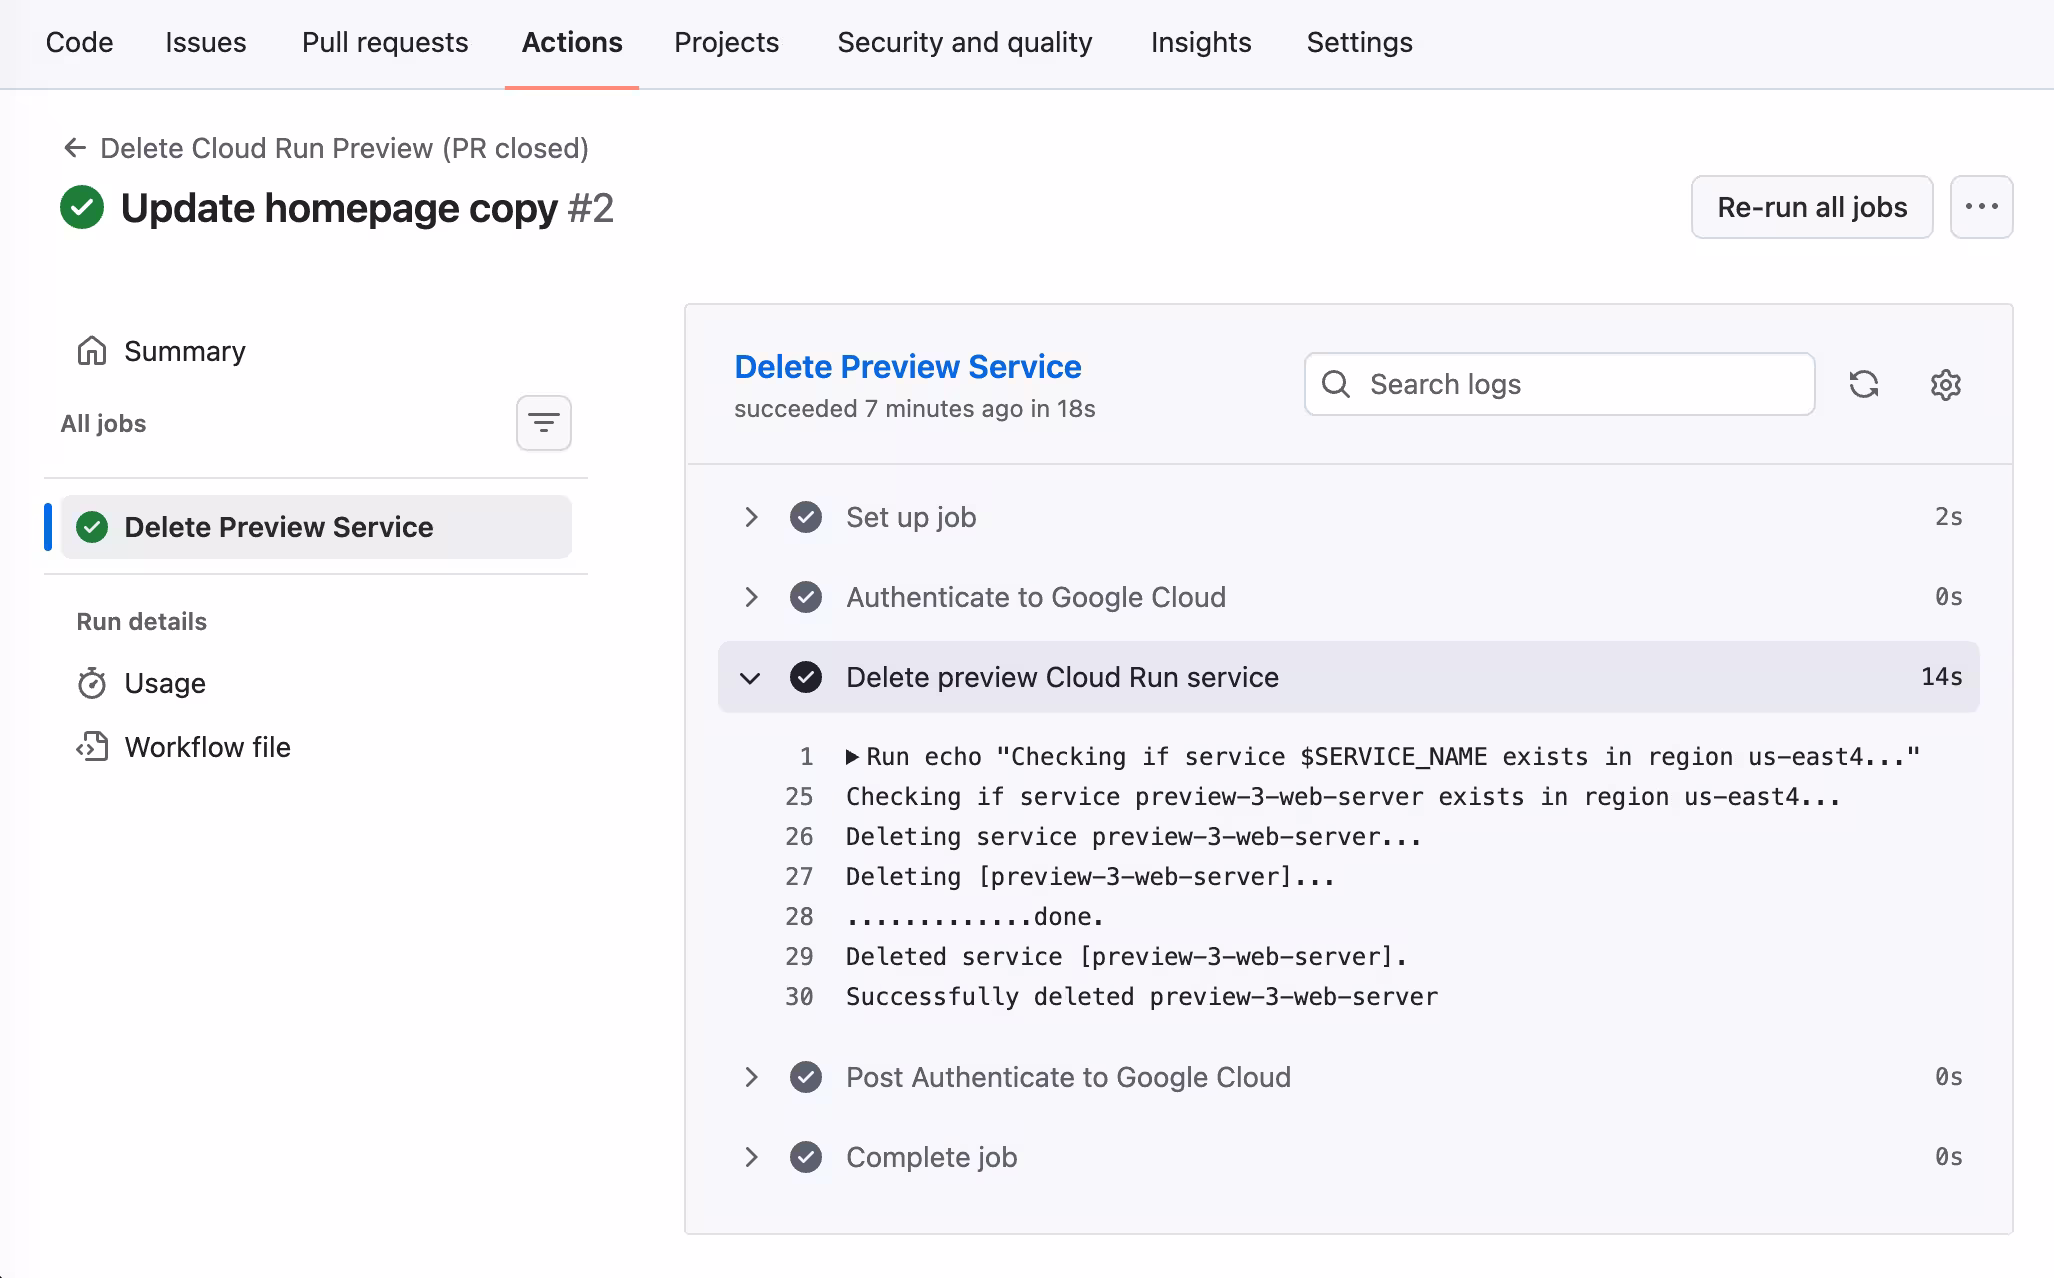Click status check icon of Set up job

pyautogui.click(x=806, y=517)
